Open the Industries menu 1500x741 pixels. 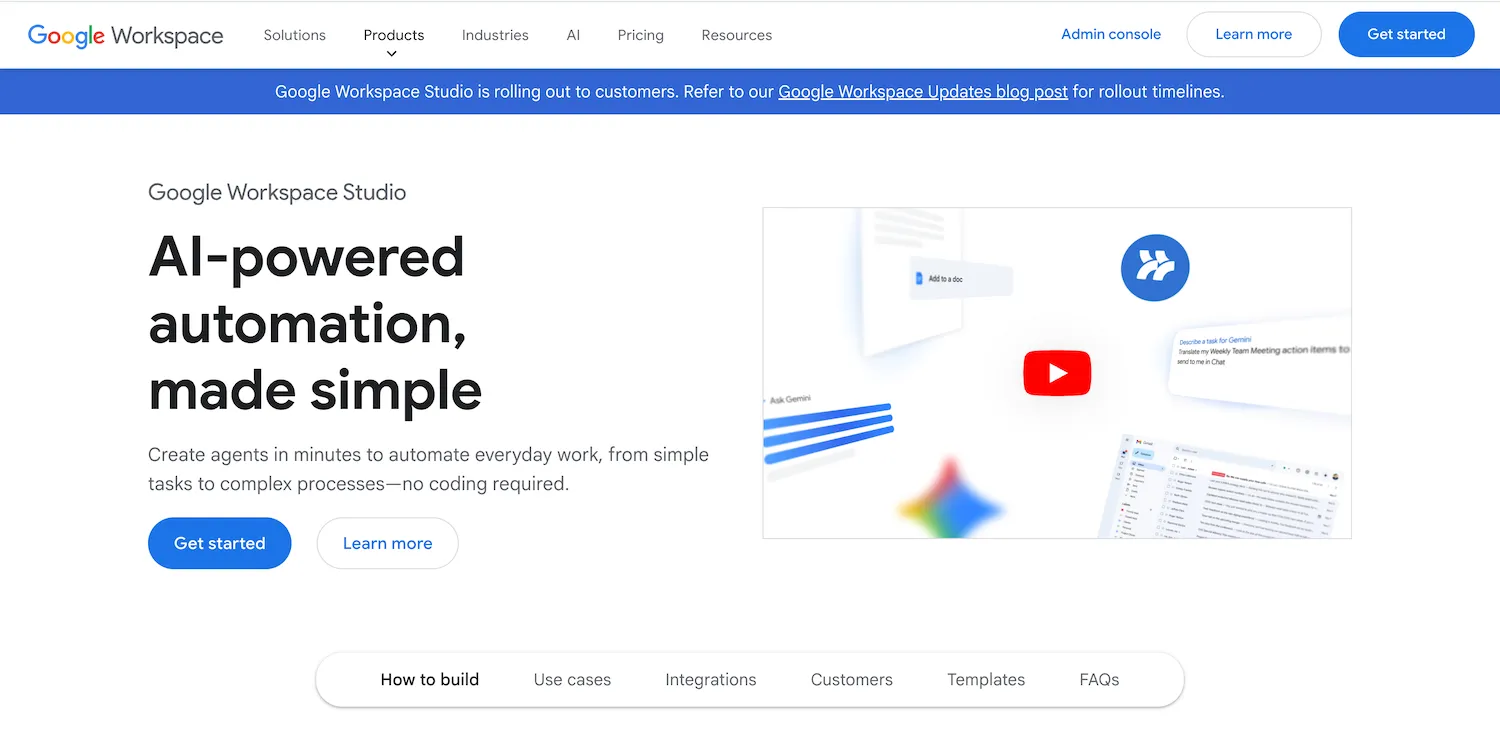[495, 35]
